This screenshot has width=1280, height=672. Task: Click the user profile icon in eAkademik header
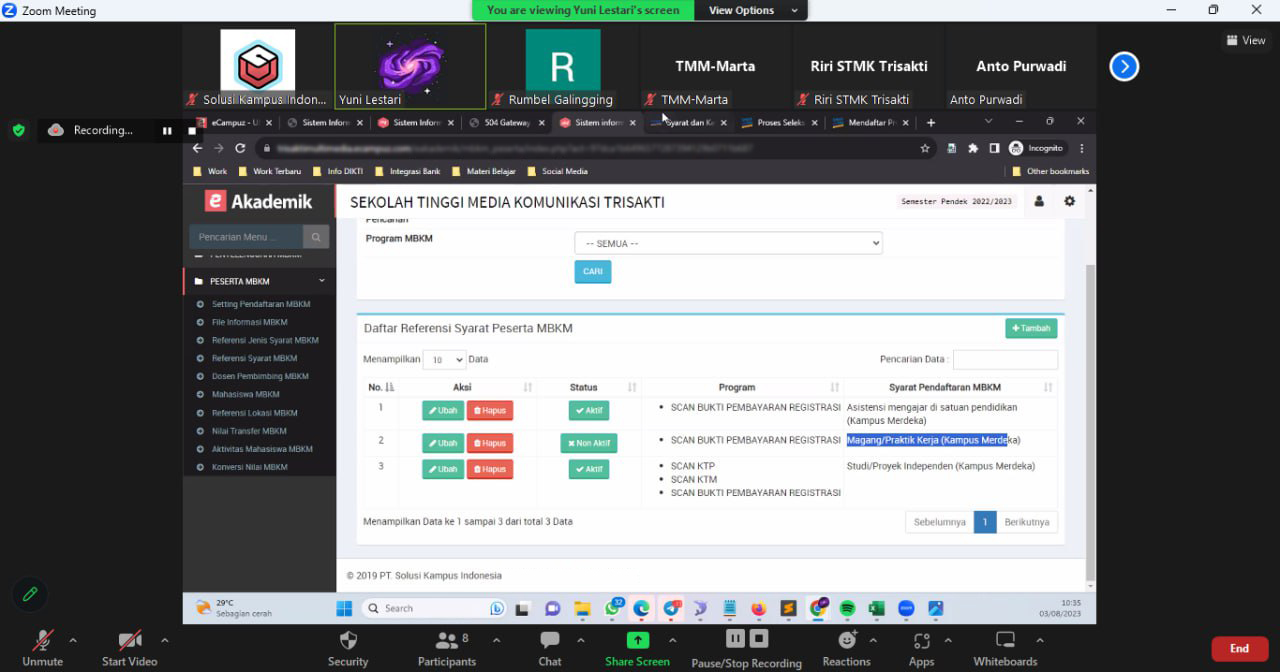click(x=1039, y=201)
